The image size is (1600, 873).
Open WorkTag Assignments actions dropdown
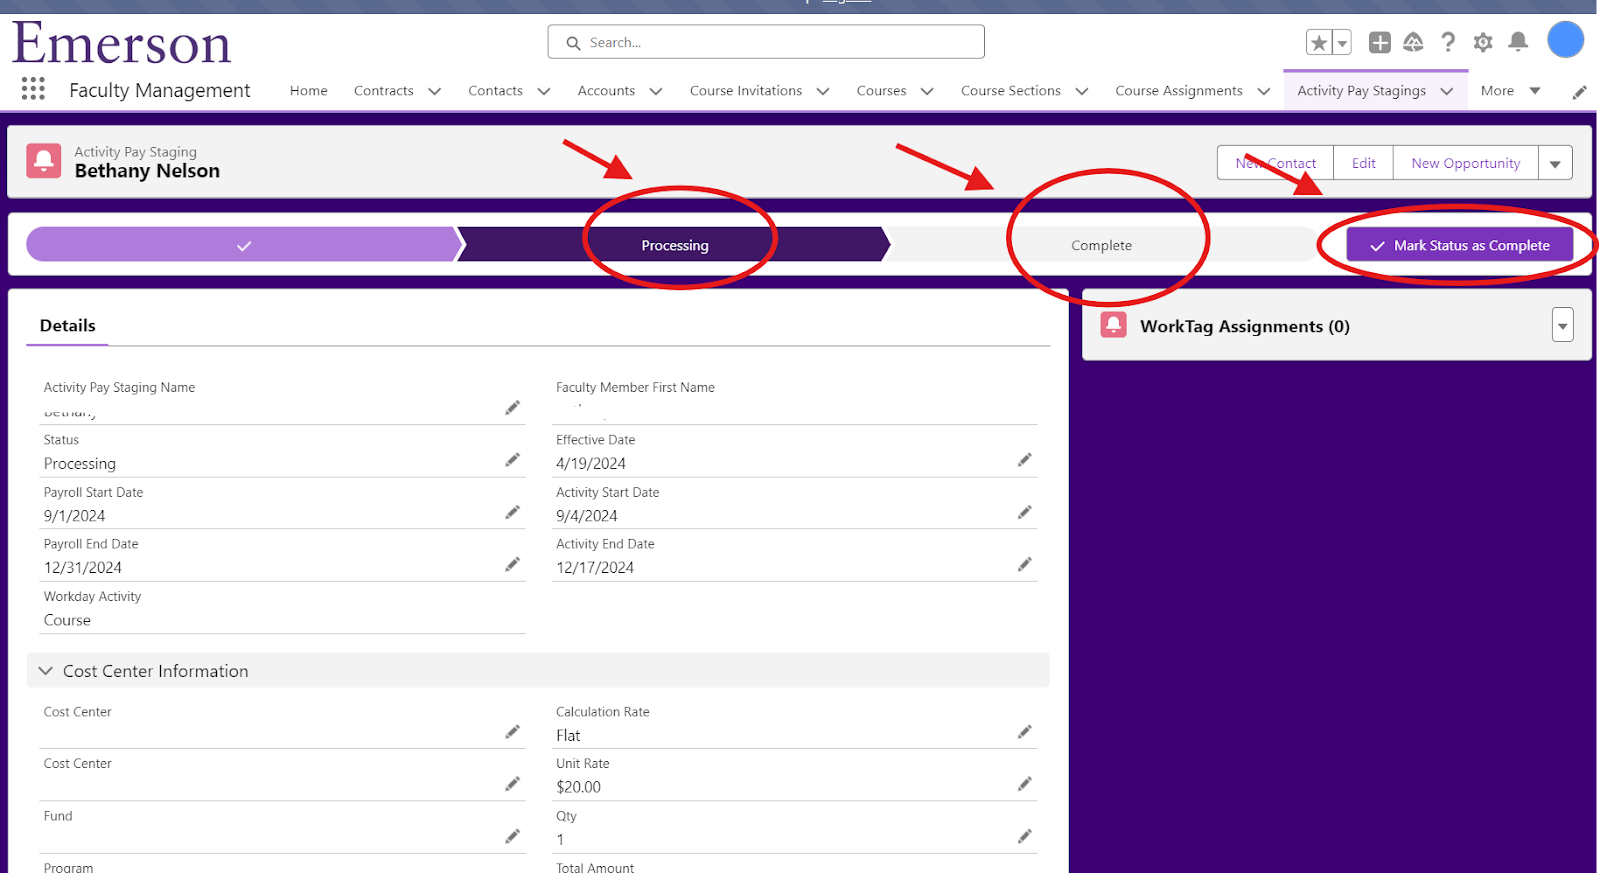[1562, 325]
